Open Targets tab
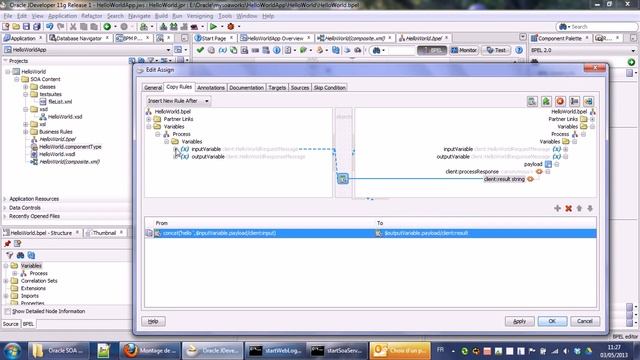This screenshot has height=360, width=640. click(x=277, y=88)
